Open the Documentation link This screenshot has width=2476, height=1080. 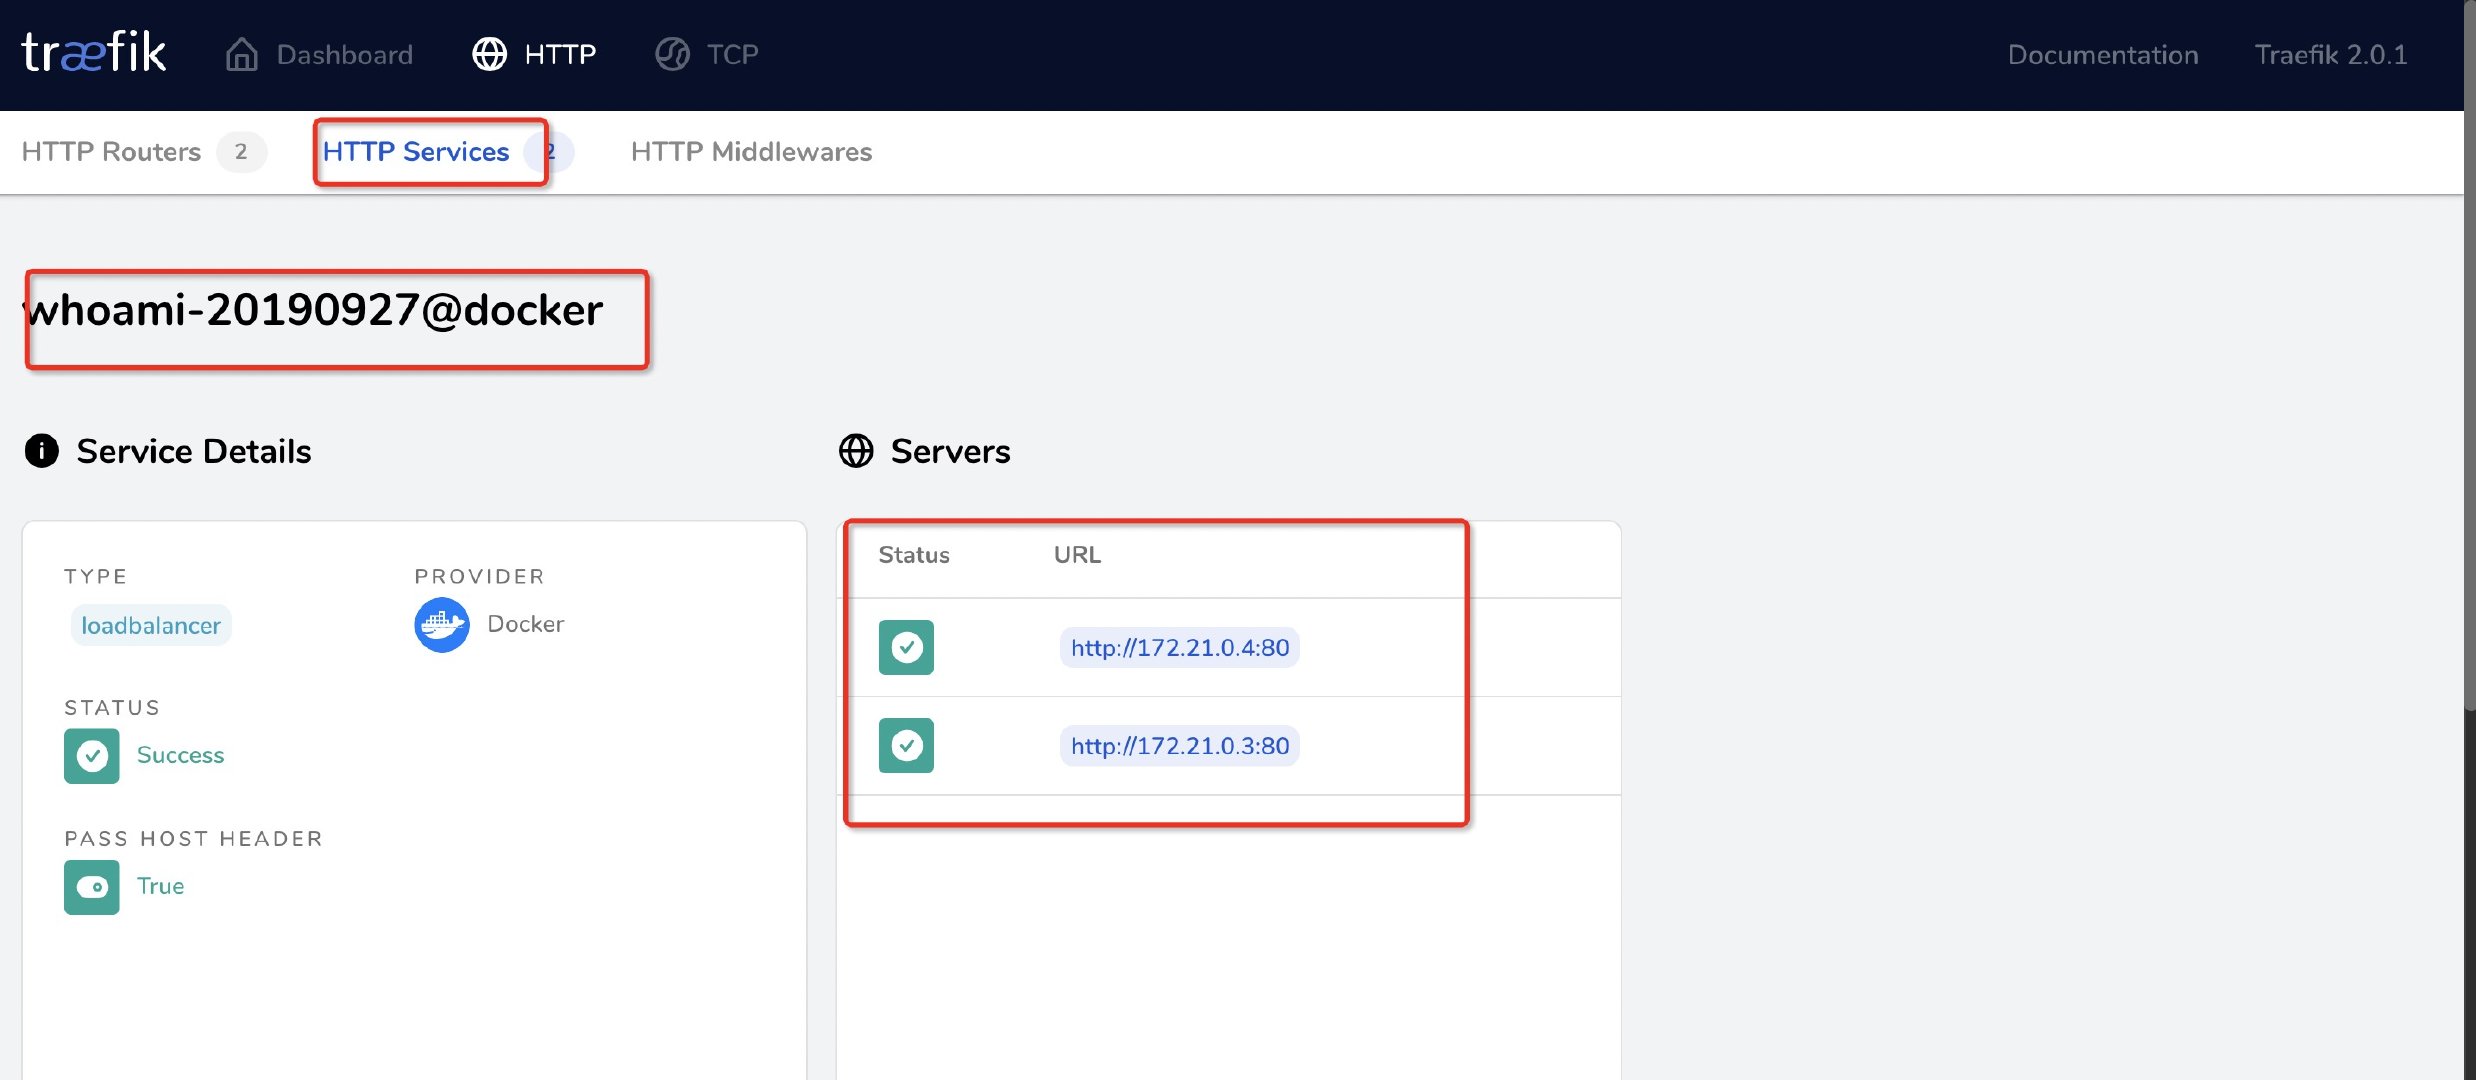click(2102, 55)
